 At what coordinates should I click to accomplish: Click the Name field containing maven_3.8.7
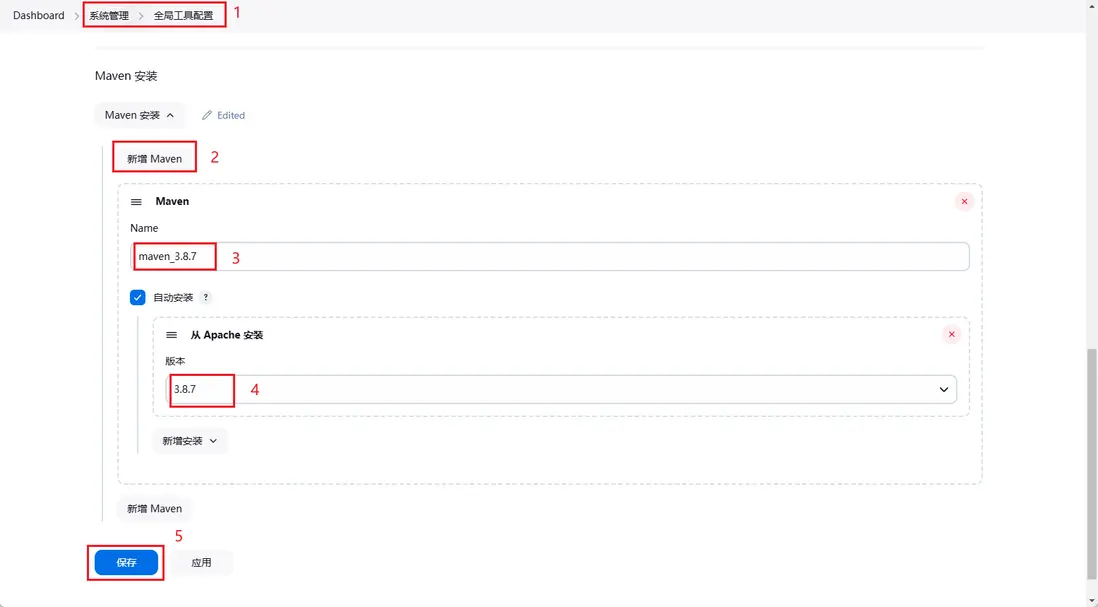[550, 257]
